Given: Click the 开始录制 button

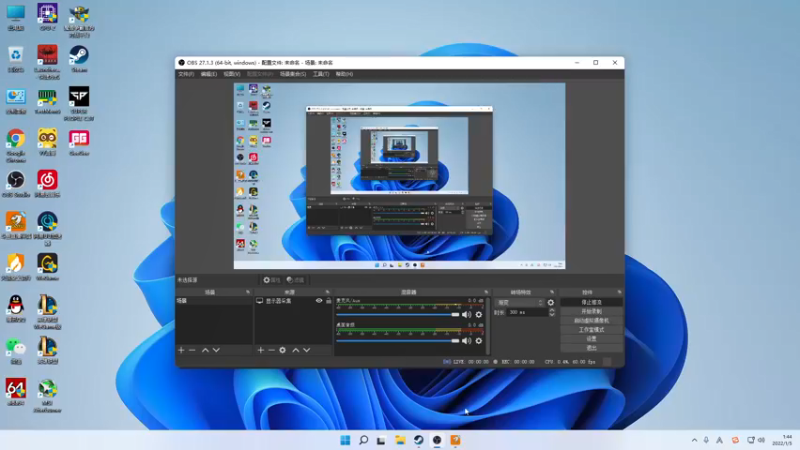Looking at the screenshot, I should point(591,311).
